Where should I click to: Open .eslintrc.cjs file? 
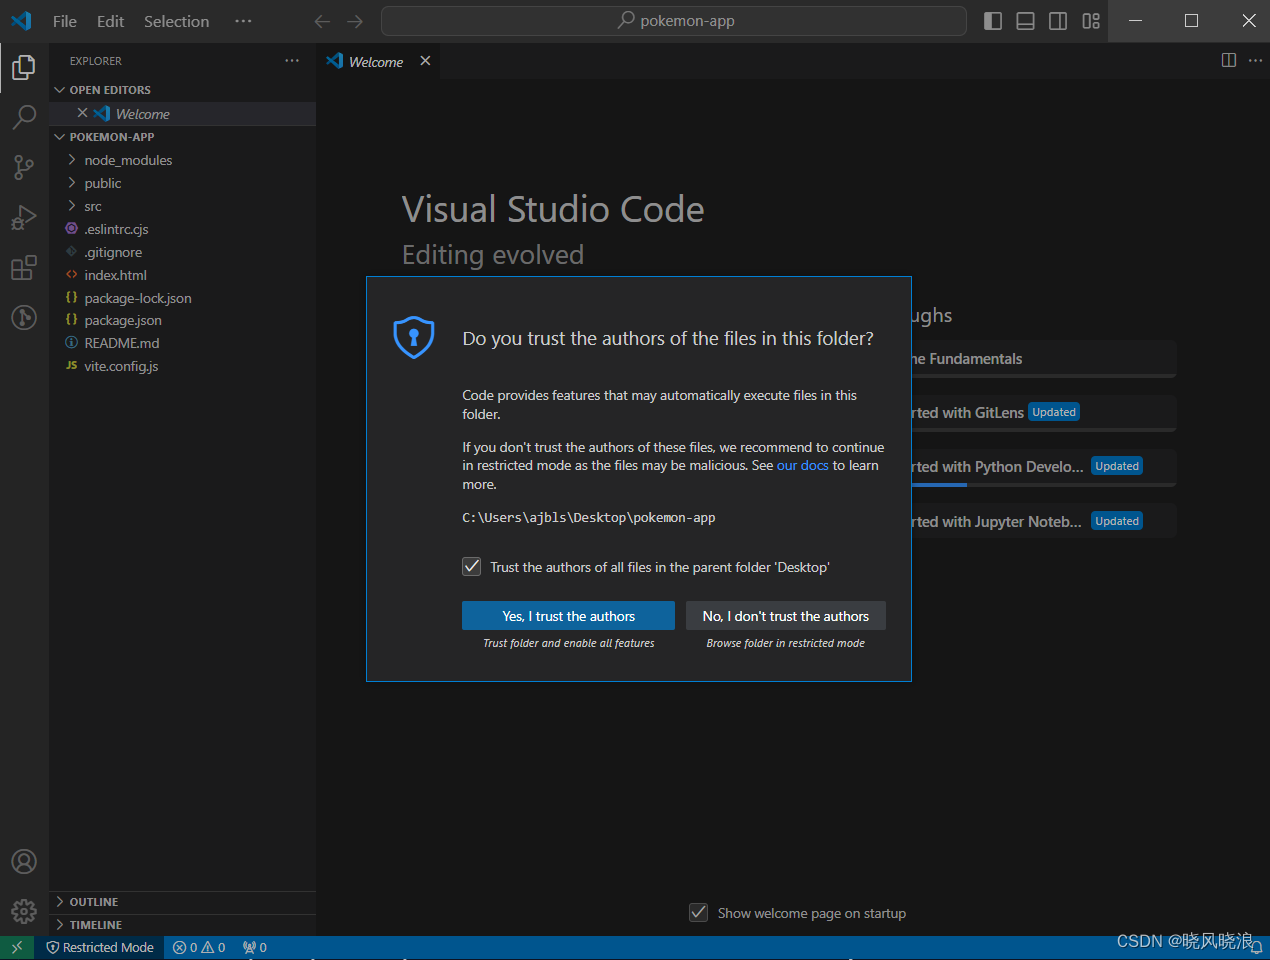click(x=184, y=229)
